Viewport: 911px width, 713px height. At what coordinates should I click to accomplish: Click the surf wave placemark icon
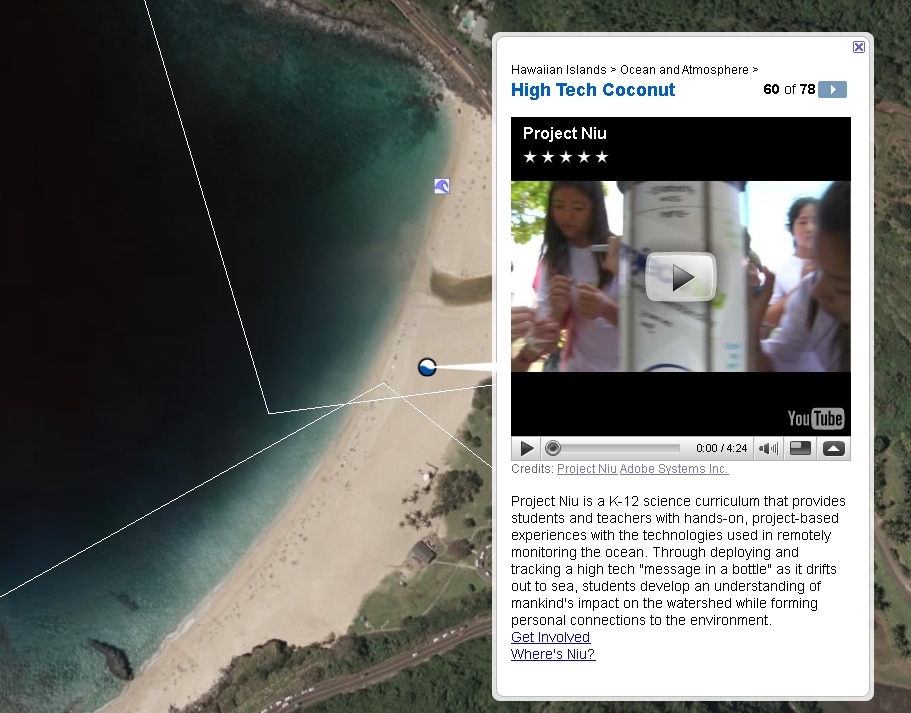pos(442,186)
